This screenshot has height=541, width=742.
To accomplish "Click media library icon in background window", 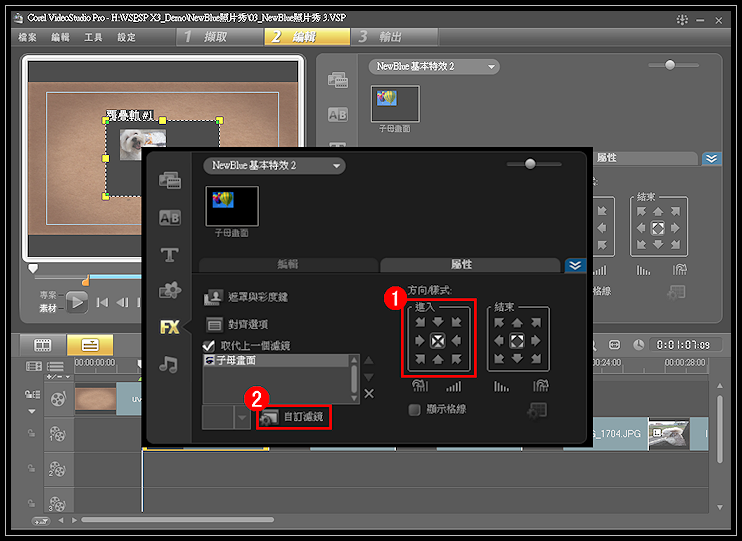I will click(x=338, y=80).
